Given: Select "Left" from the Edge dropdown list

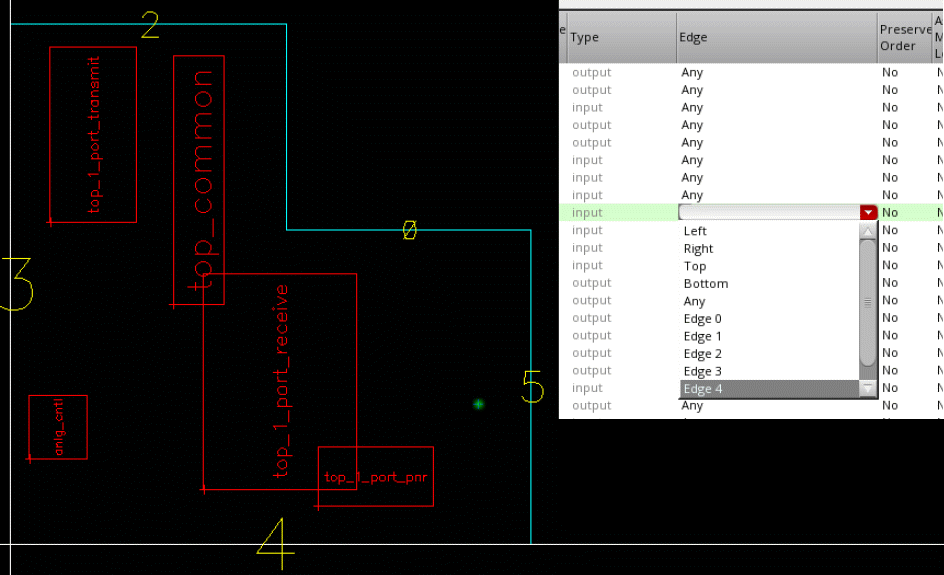Looking at the screenshot, I should 695,231.
